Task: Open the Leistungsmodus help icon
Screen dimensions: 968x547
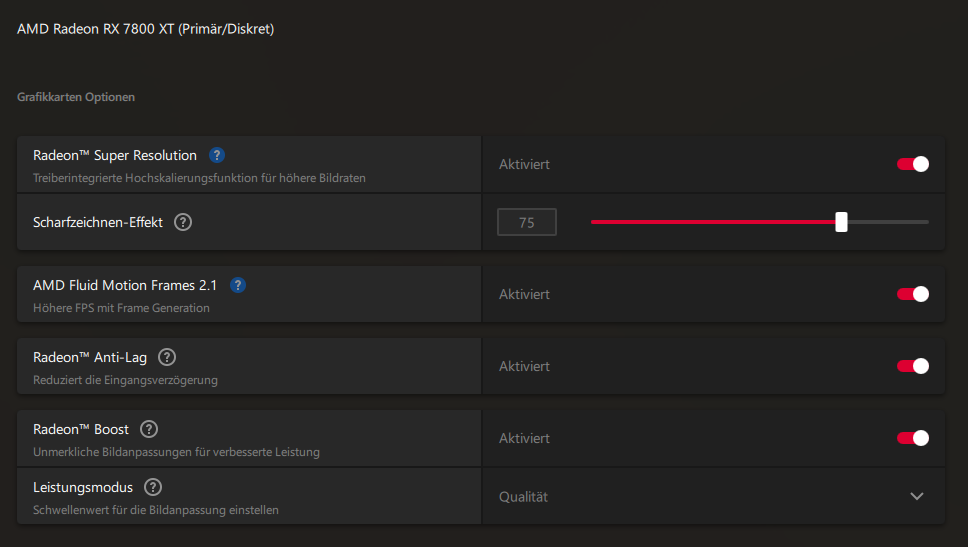Action: (153, 487)
